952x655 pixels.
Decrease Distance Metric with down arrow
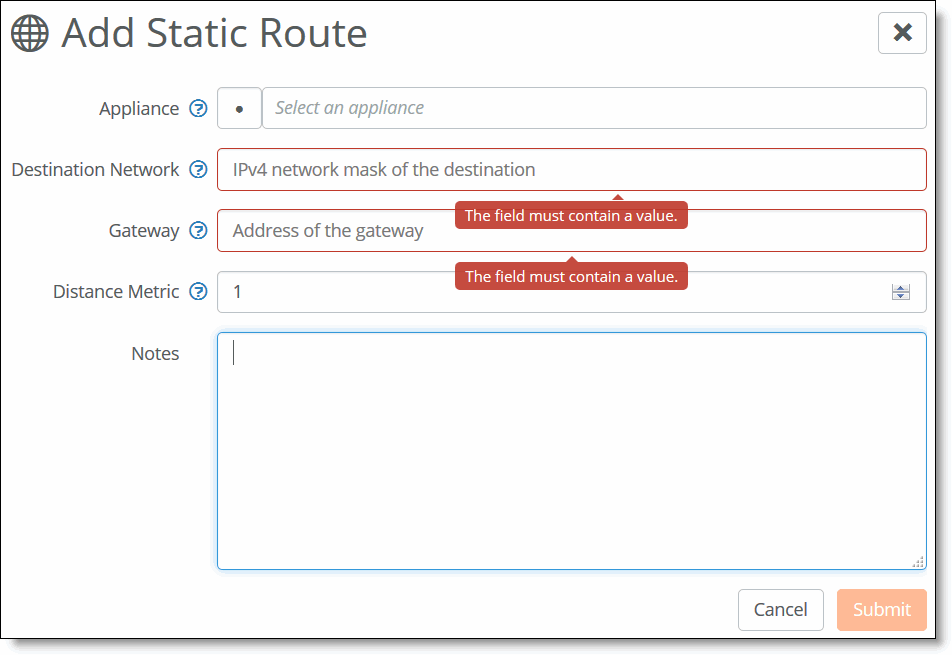900,296
